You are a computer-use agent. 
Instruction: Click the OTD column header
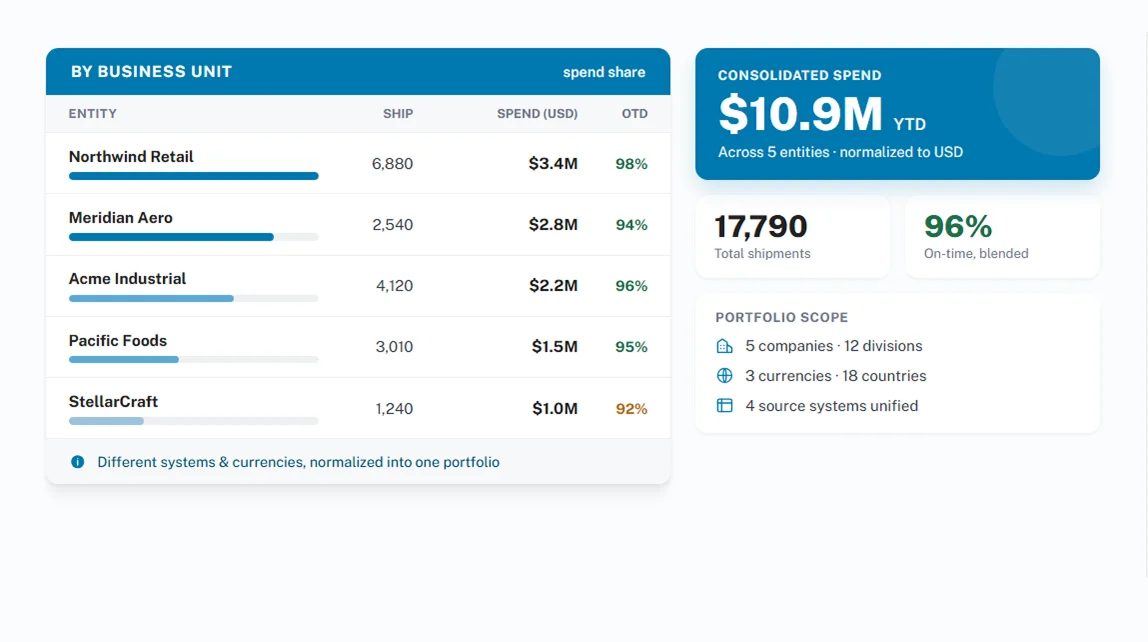pos(635,113)
